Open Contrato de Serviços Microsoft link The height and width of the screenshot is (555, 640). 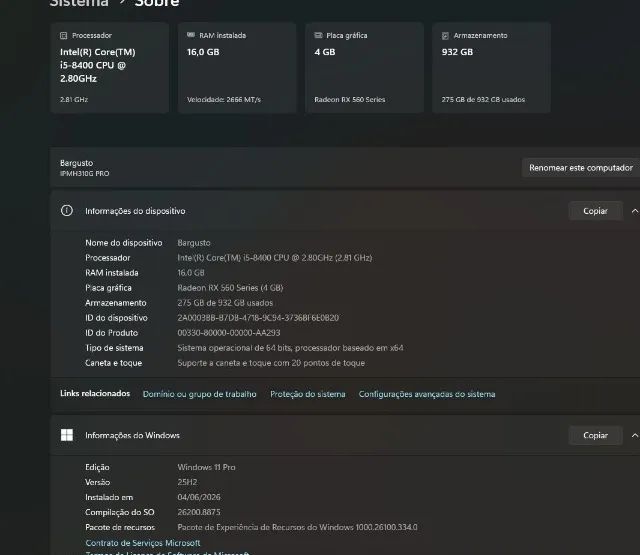(x=143, y=543)
